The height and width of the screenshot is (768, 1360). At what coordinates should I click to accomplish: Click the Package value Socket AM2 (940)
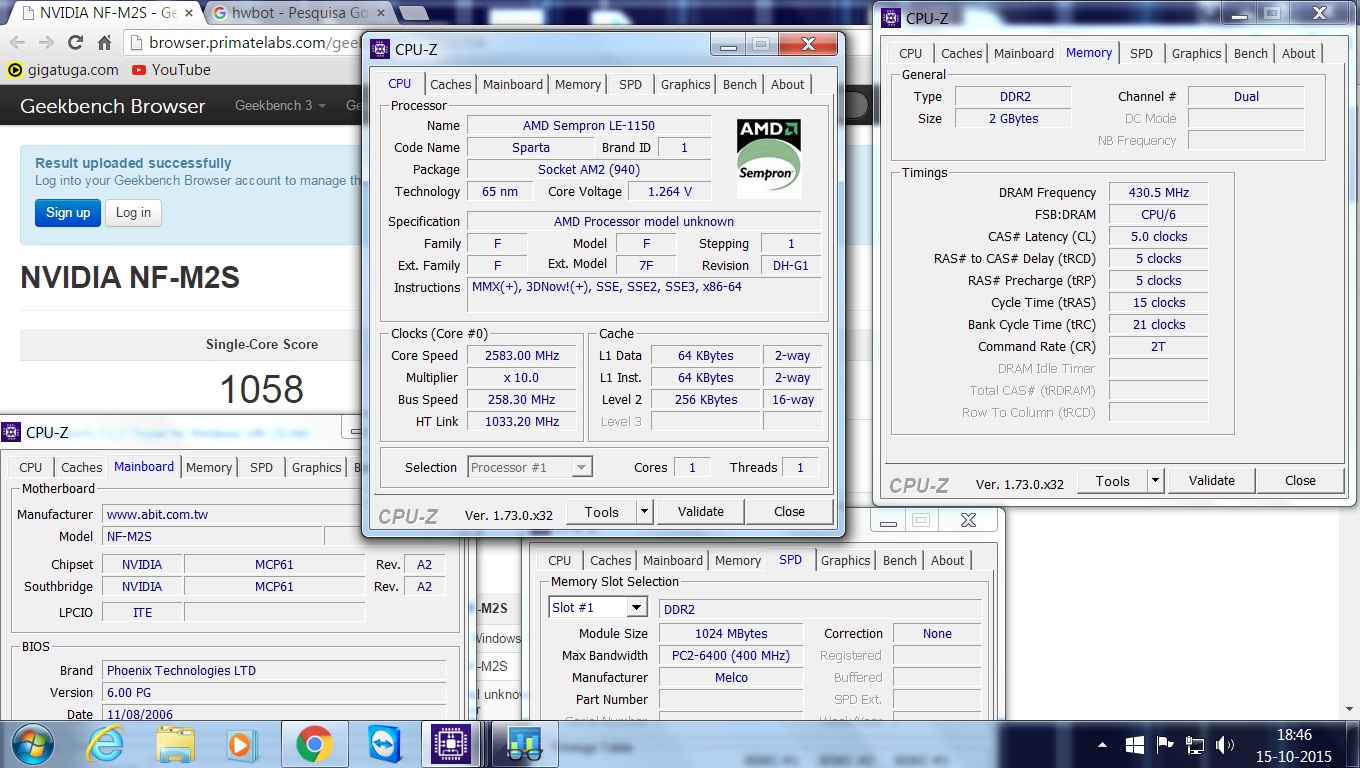(x=588, y=170)
